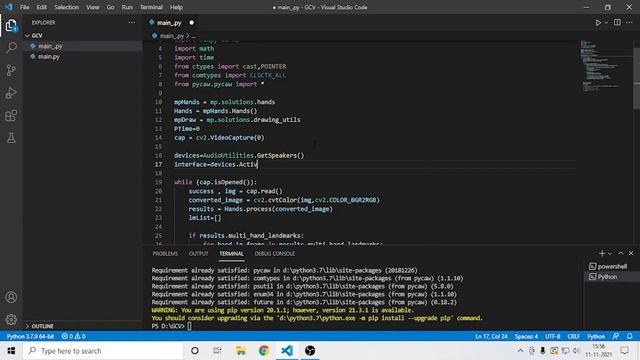The width and height of the screenshot is (640, 360).
Task: Open the Windows Start menu
Action: [x=11, y=351]
